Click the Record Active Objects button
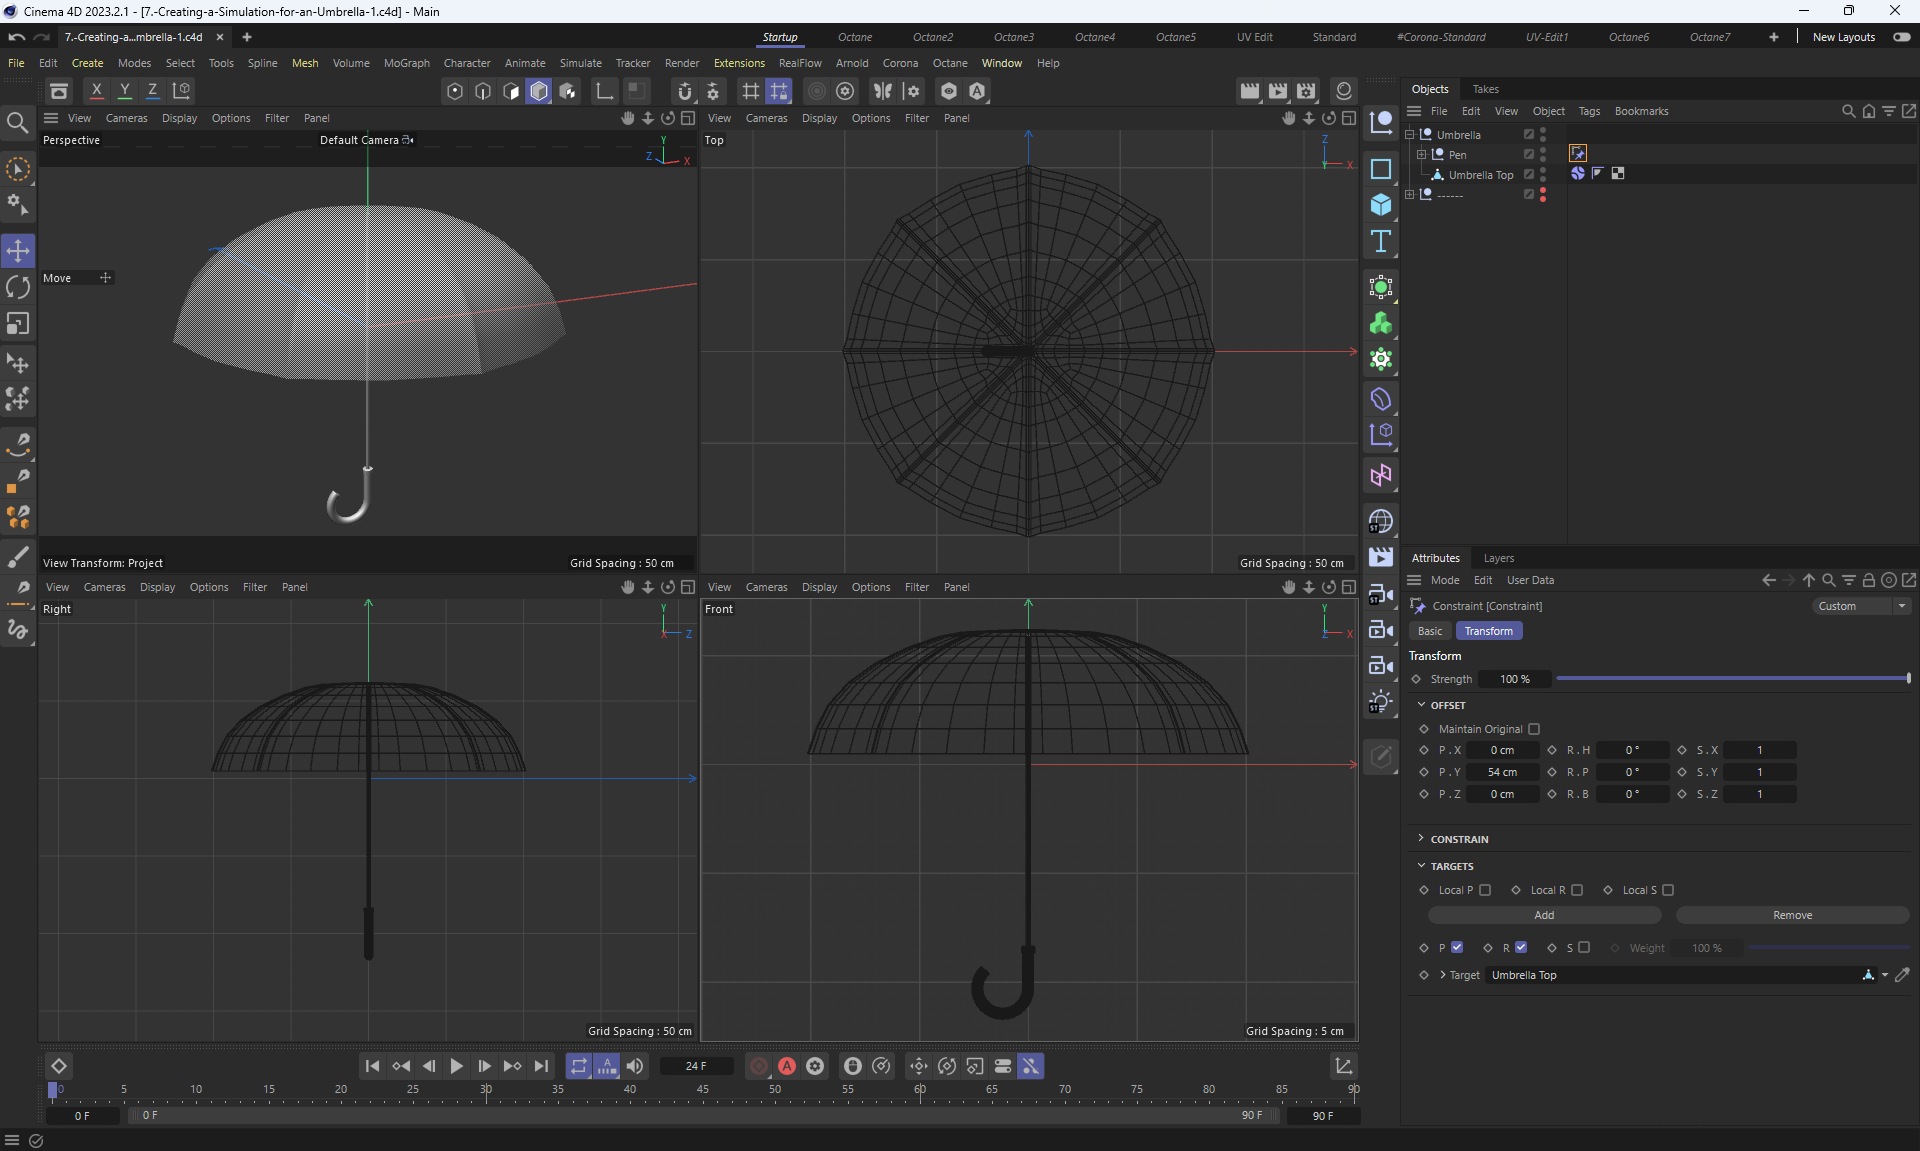This screenshot has width=1920, height=1151. point(759,1066)
